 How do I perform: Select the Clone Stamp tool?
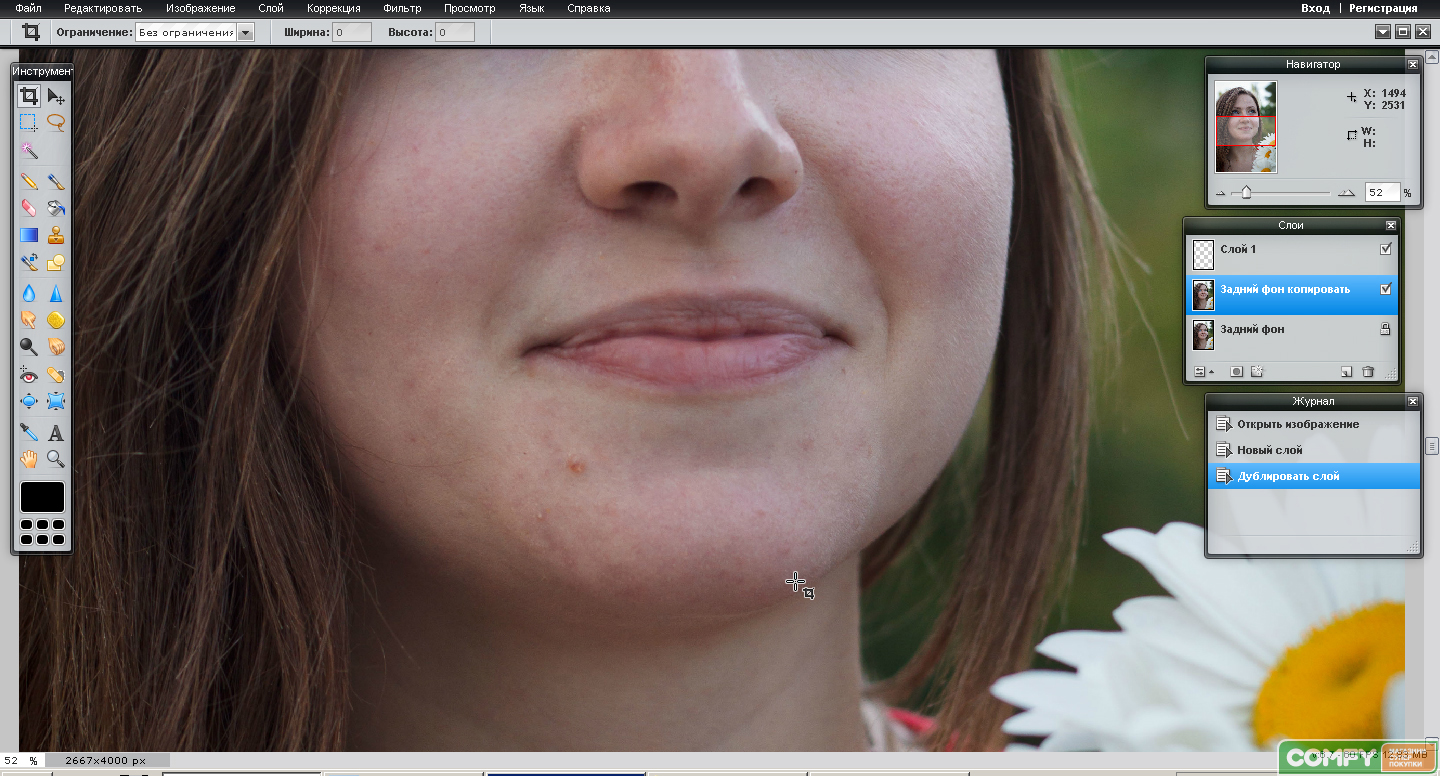click(x=56, y=235)
